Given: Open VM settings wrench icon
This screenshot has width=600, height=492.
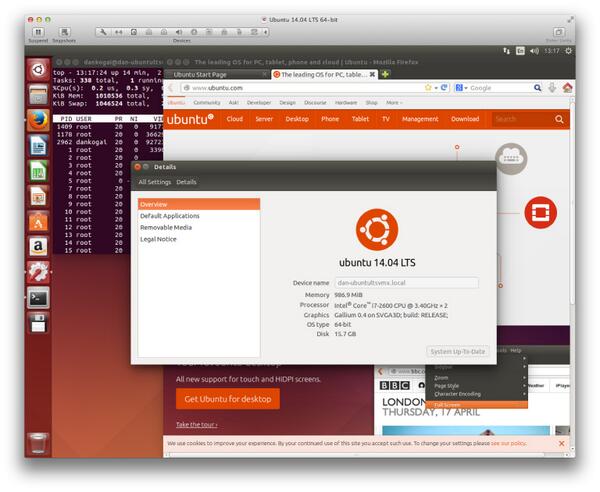Looking at the screenshot, I should pyautogui.click(x=103, y=32).
